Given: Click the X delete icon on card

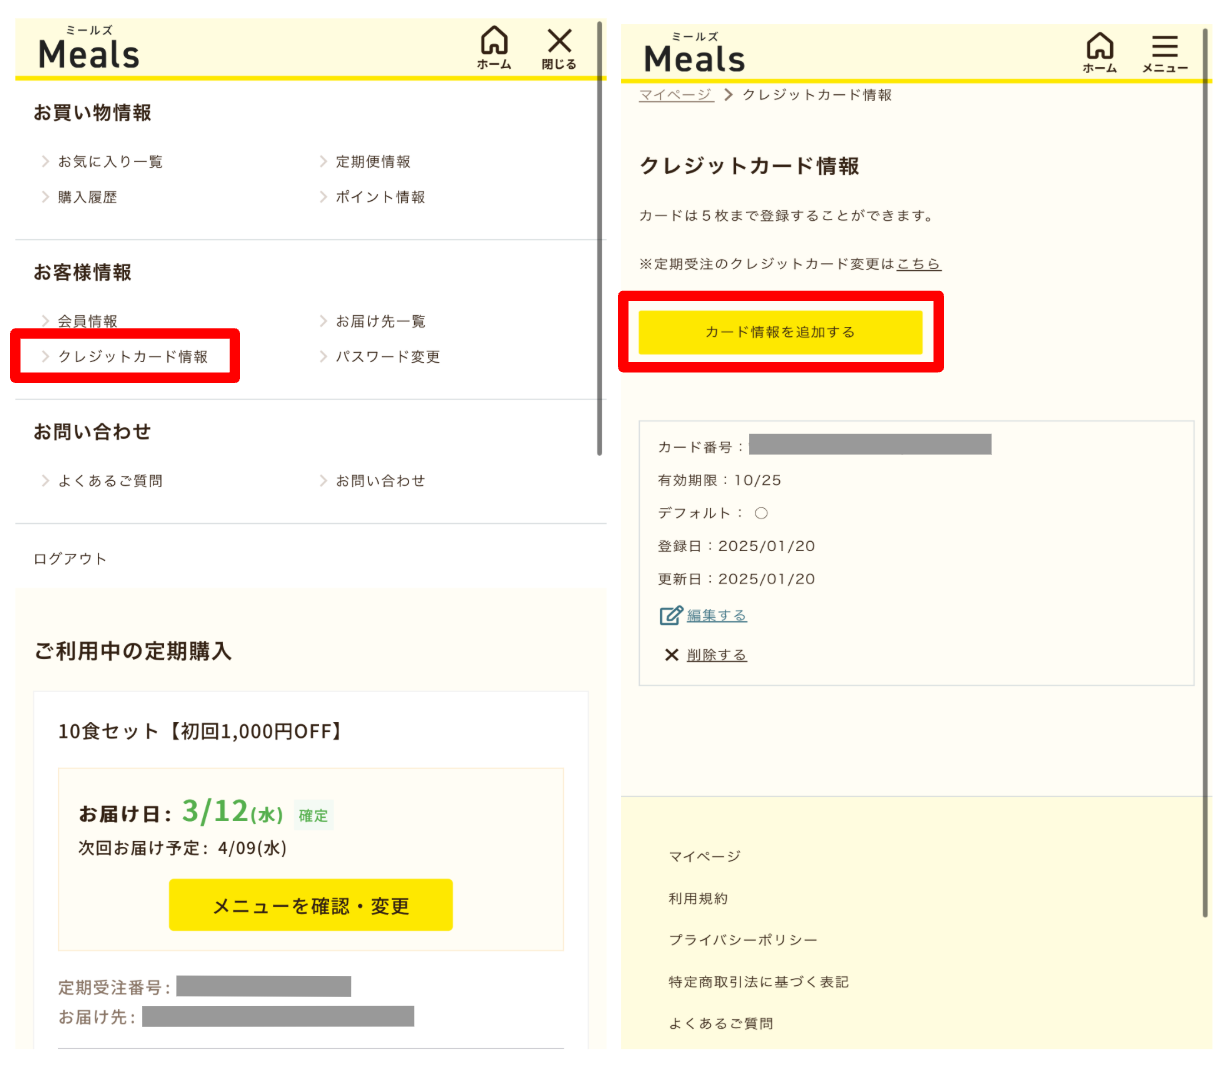Looking at the screenshot, I should [x=672, y=655].
